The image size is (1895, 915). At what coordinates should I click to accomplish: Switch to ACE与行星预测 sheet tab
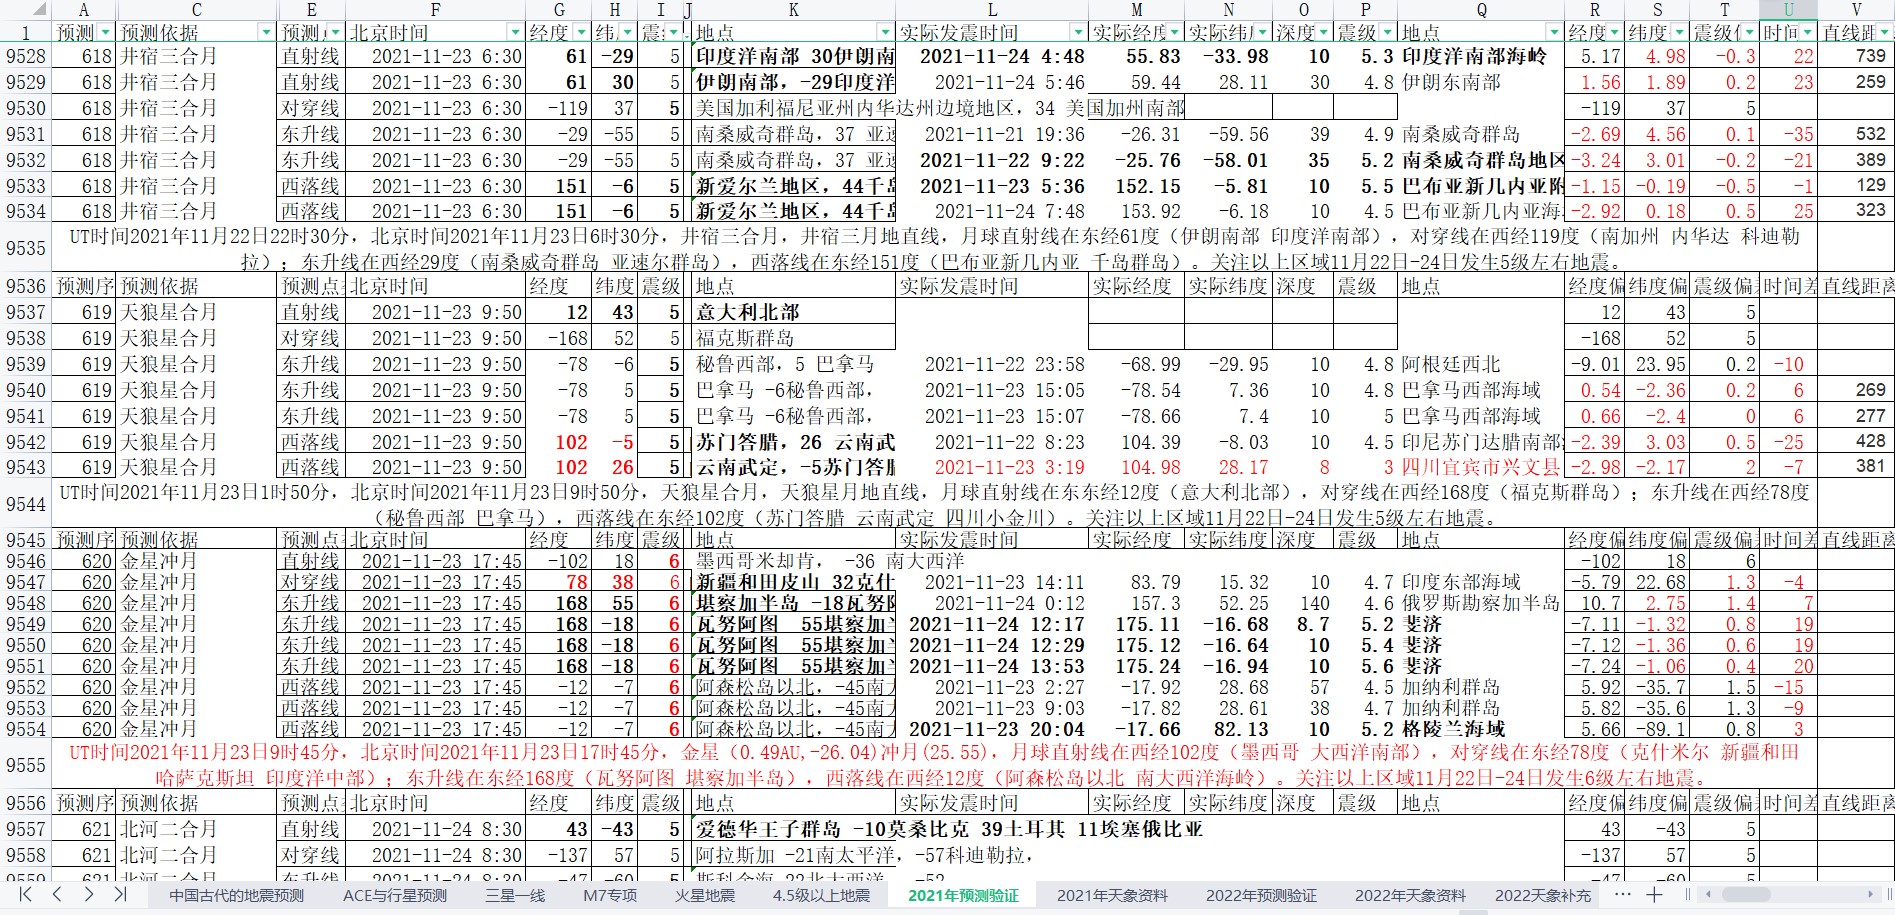click(395, 895)
